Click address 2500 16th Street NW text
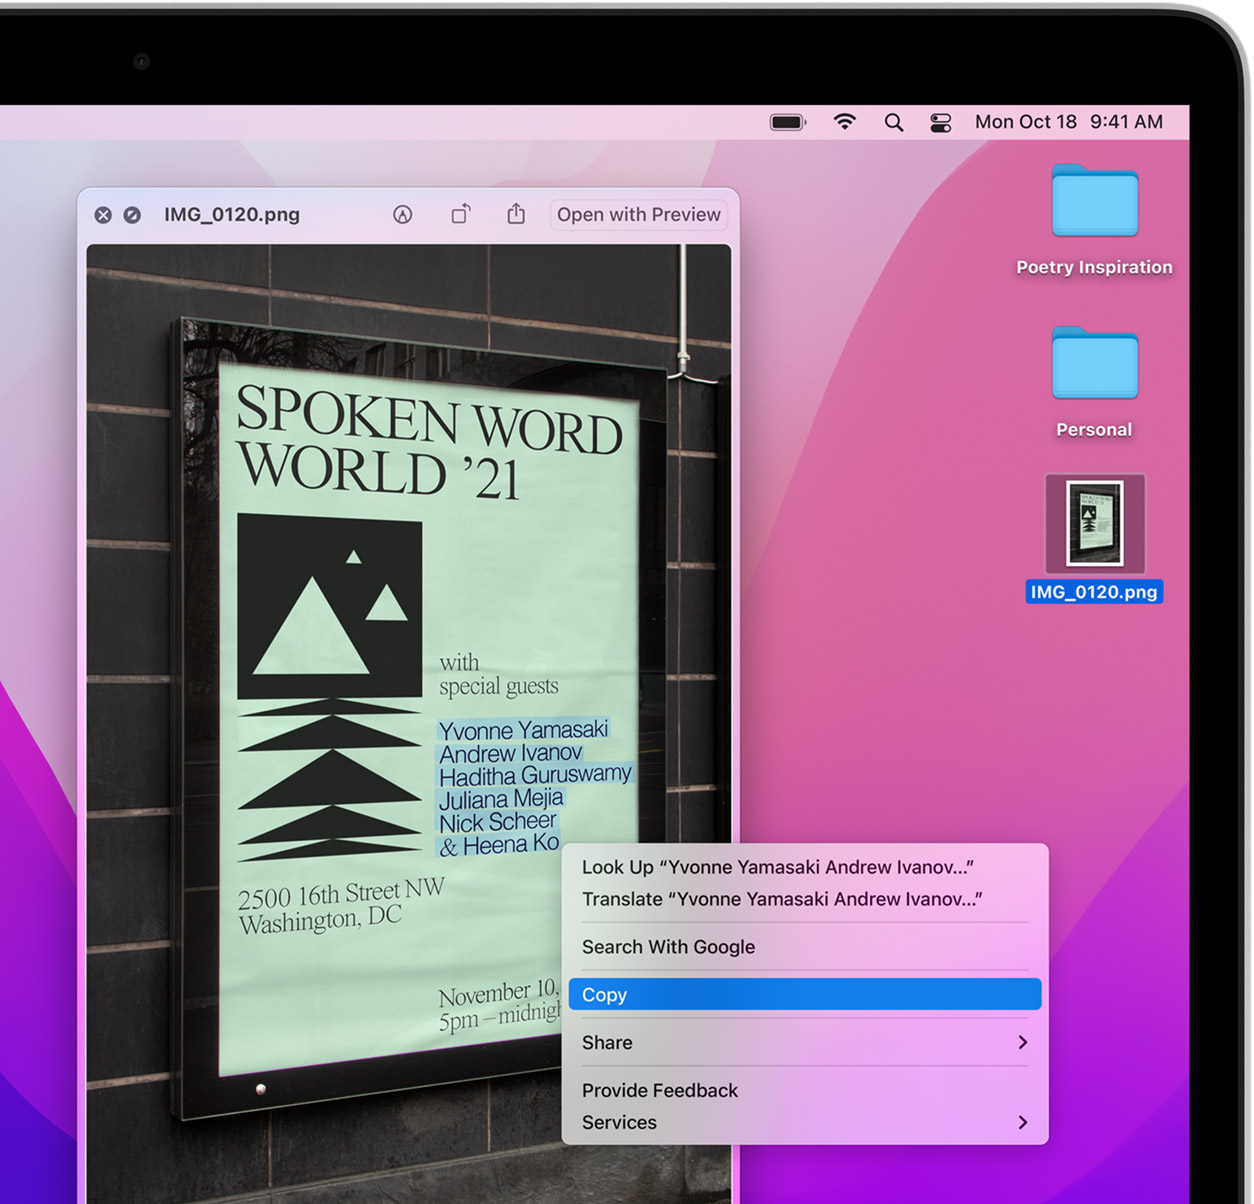The height and width of the screenshot is (1204, 1254). coord(341,893)
